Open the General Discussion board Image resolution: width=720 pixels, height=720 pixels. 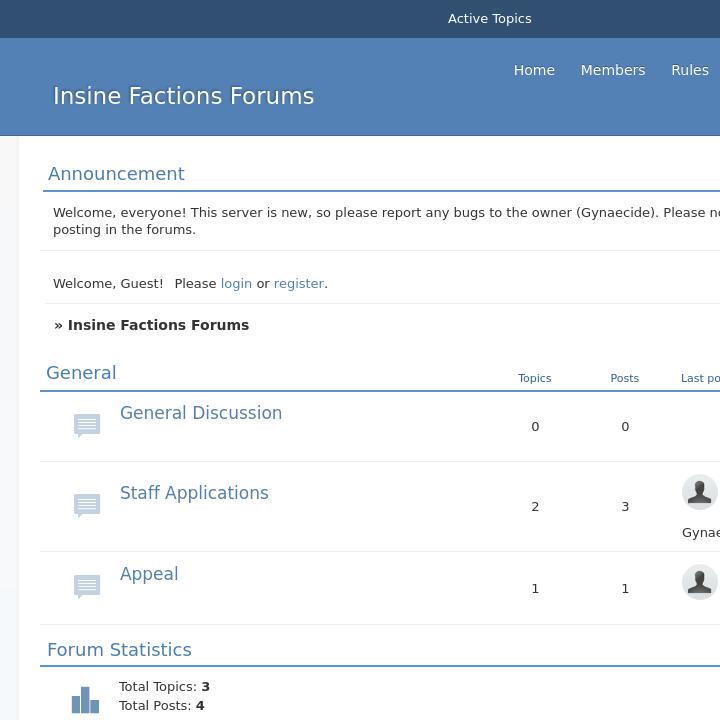[201, 413]
